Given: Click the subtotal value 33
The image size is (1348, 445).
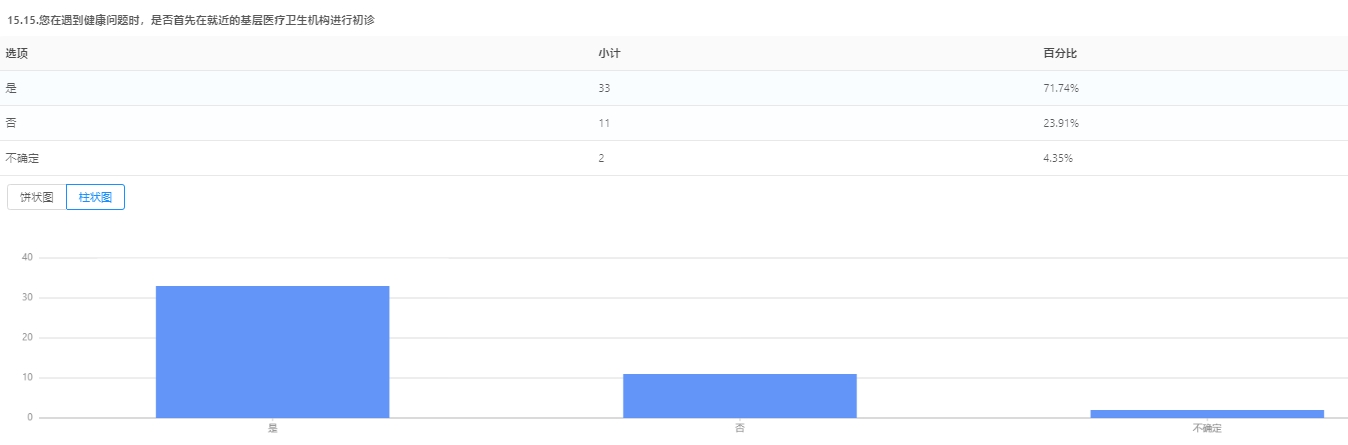Looking at the screenshot, I should point(604,88).
